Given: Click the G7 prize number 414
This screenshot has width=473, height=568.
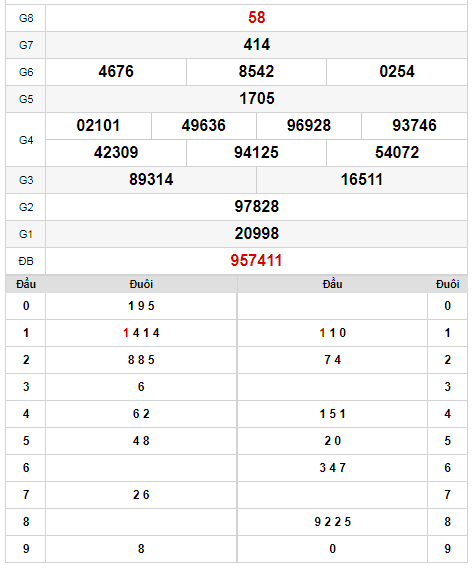Looking at the screenshot, I should tap(256, 45).
